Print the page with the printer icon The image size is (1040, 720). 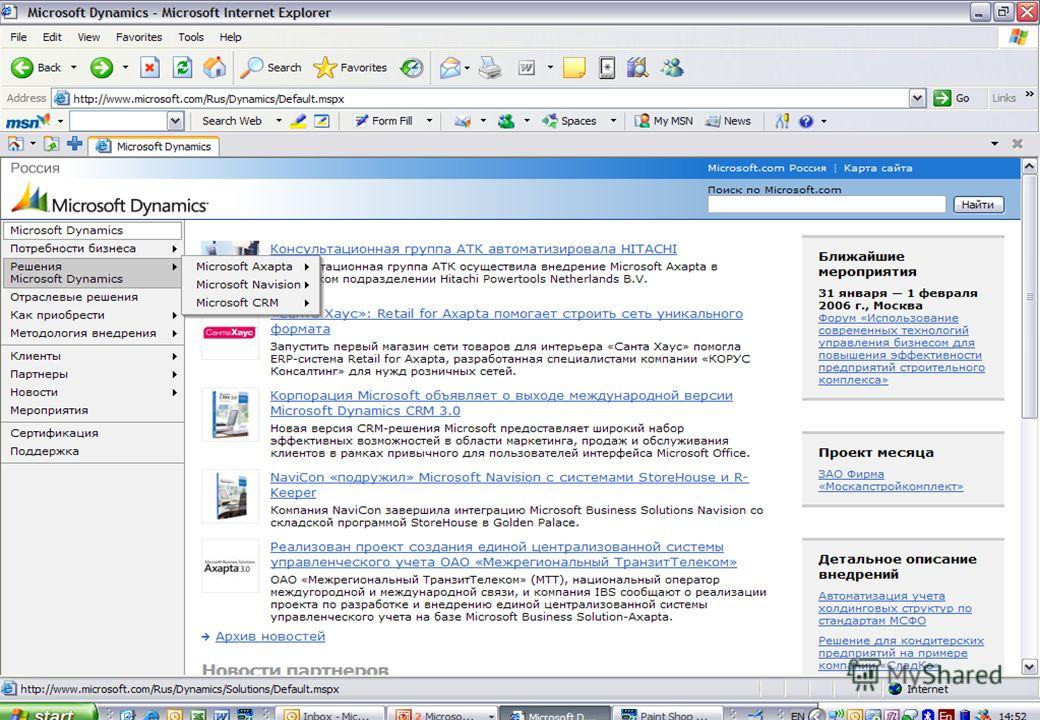490,67
